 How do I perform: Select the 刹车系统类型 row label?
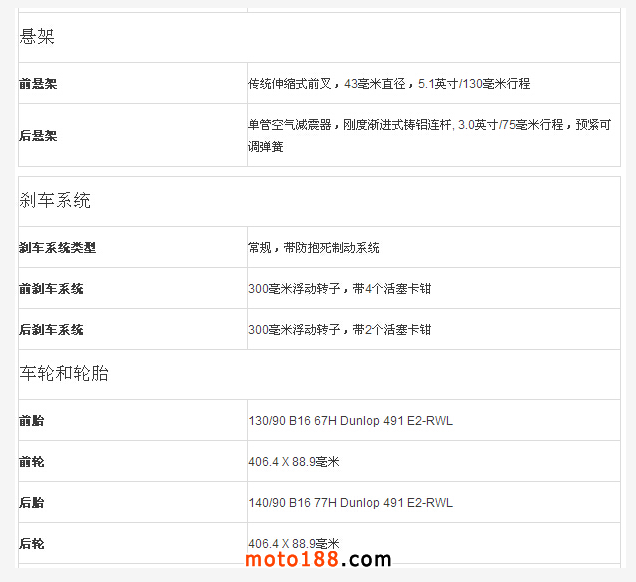click(x=57, y=247)
